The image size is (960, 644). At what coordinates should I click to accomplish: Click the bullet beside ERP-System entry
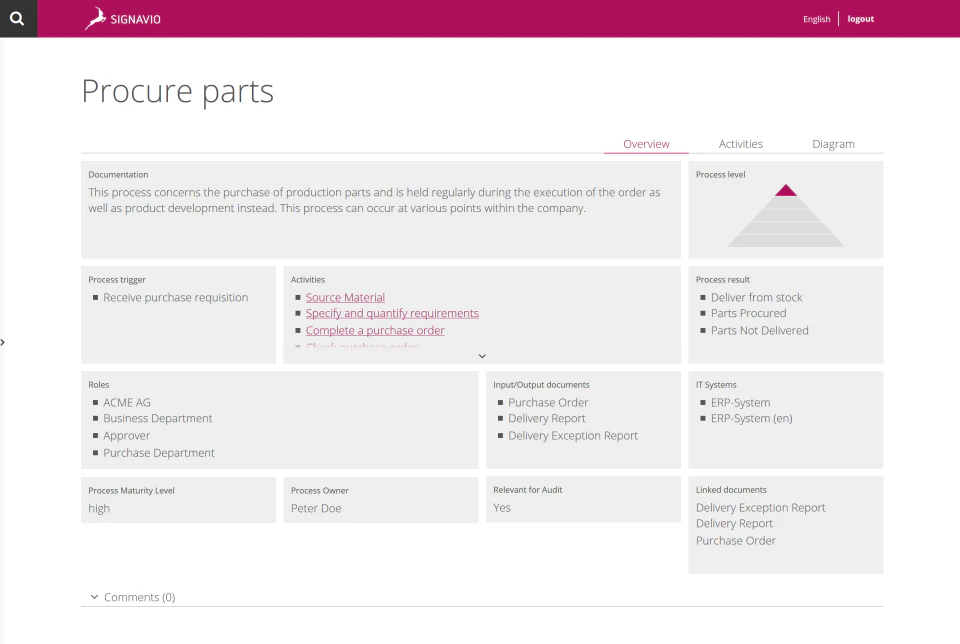tap(700, 402)
